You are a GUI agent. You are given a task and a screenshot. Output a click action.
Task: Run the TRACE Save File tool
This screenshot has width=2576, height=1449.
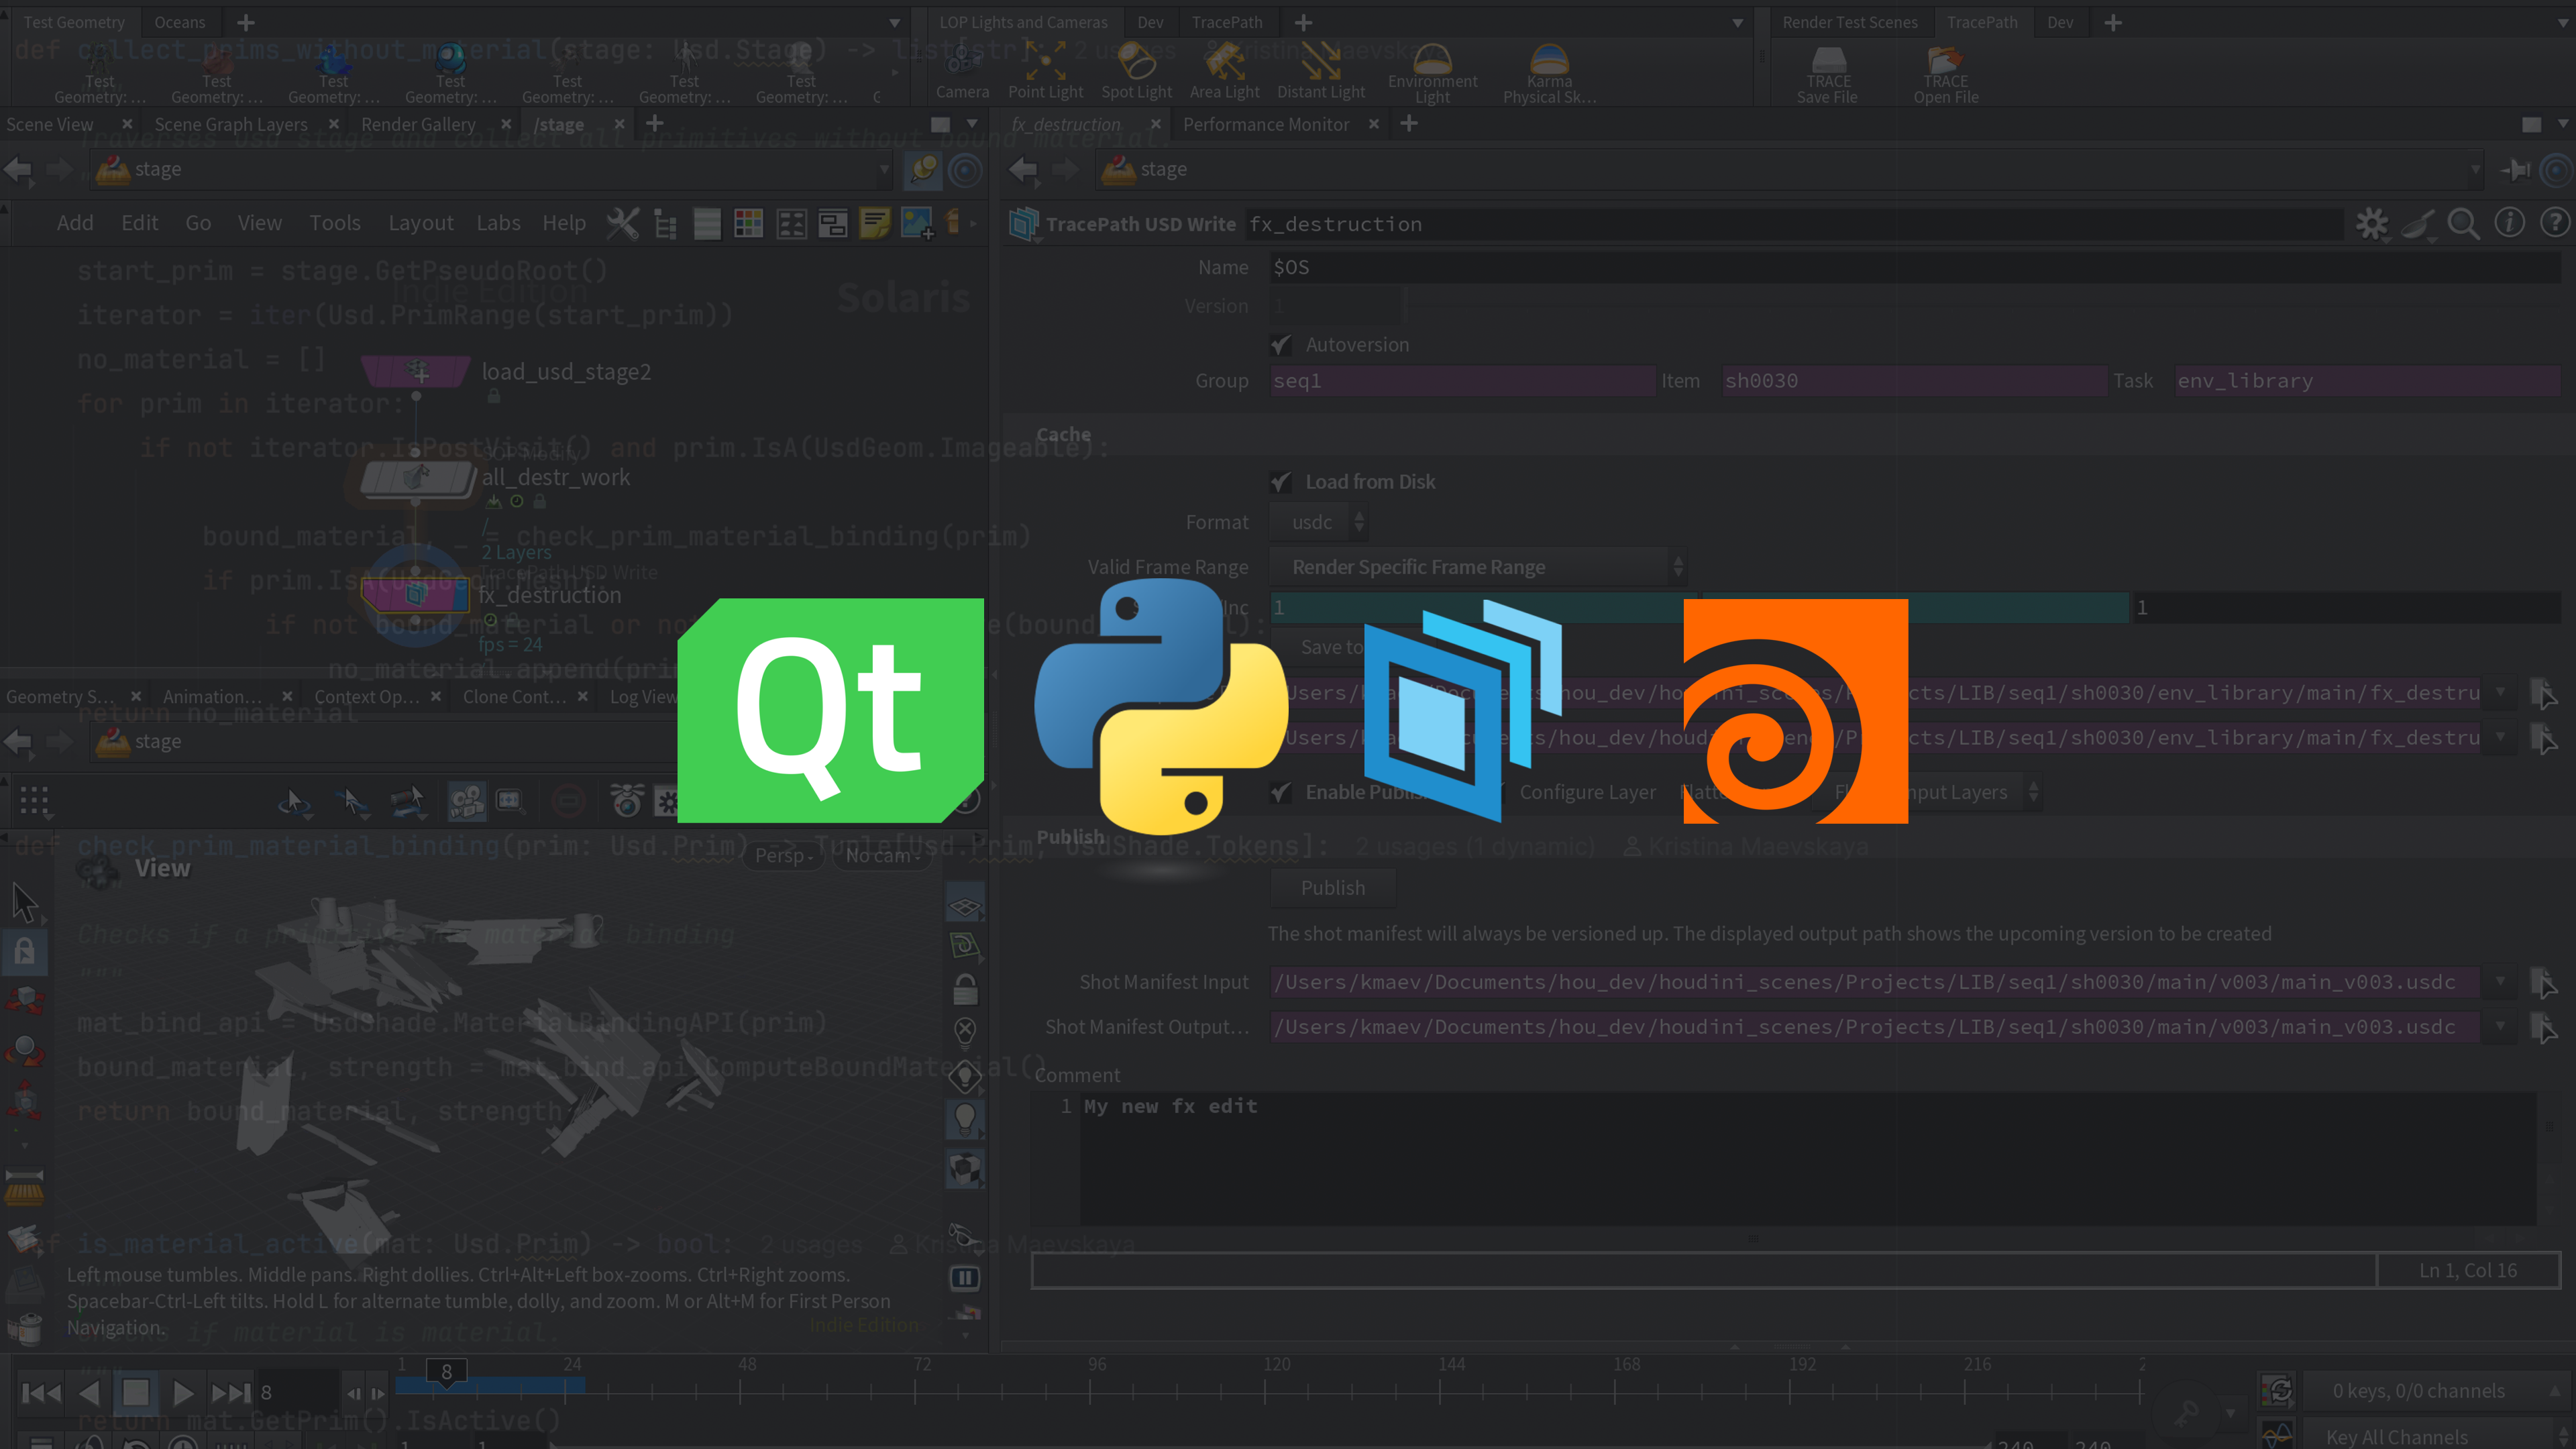(1827, 75)
